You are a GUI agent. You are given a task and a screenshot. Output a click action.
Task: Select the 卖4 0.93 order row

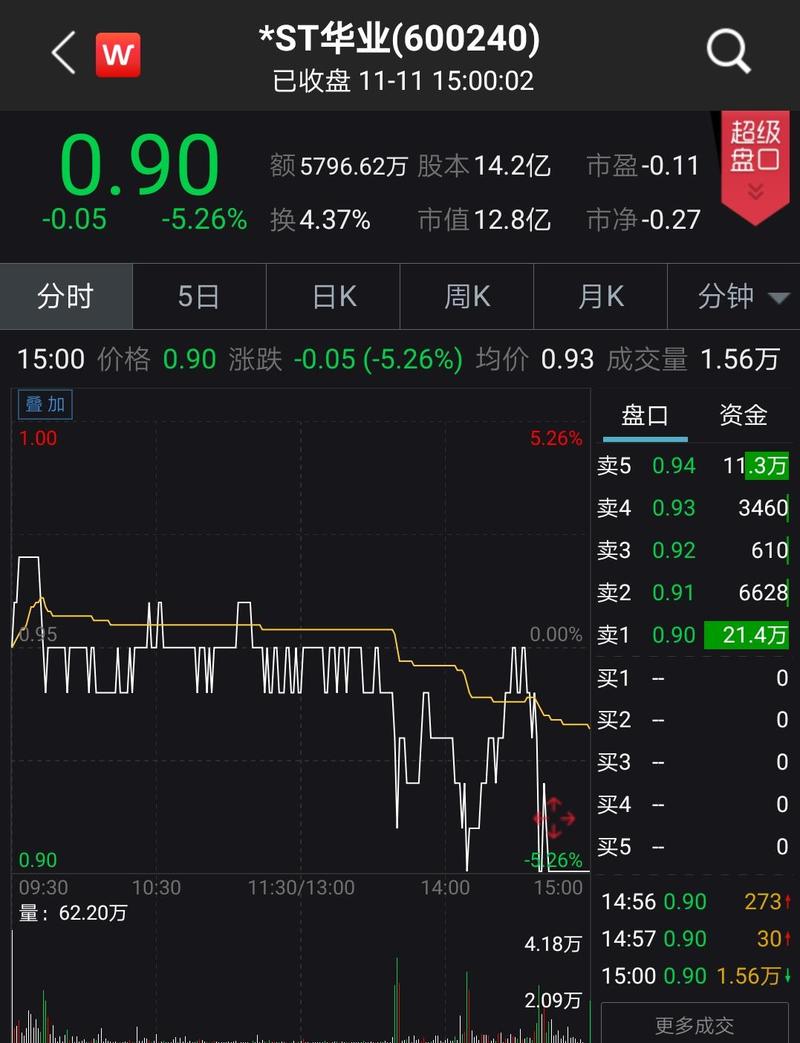692,508
